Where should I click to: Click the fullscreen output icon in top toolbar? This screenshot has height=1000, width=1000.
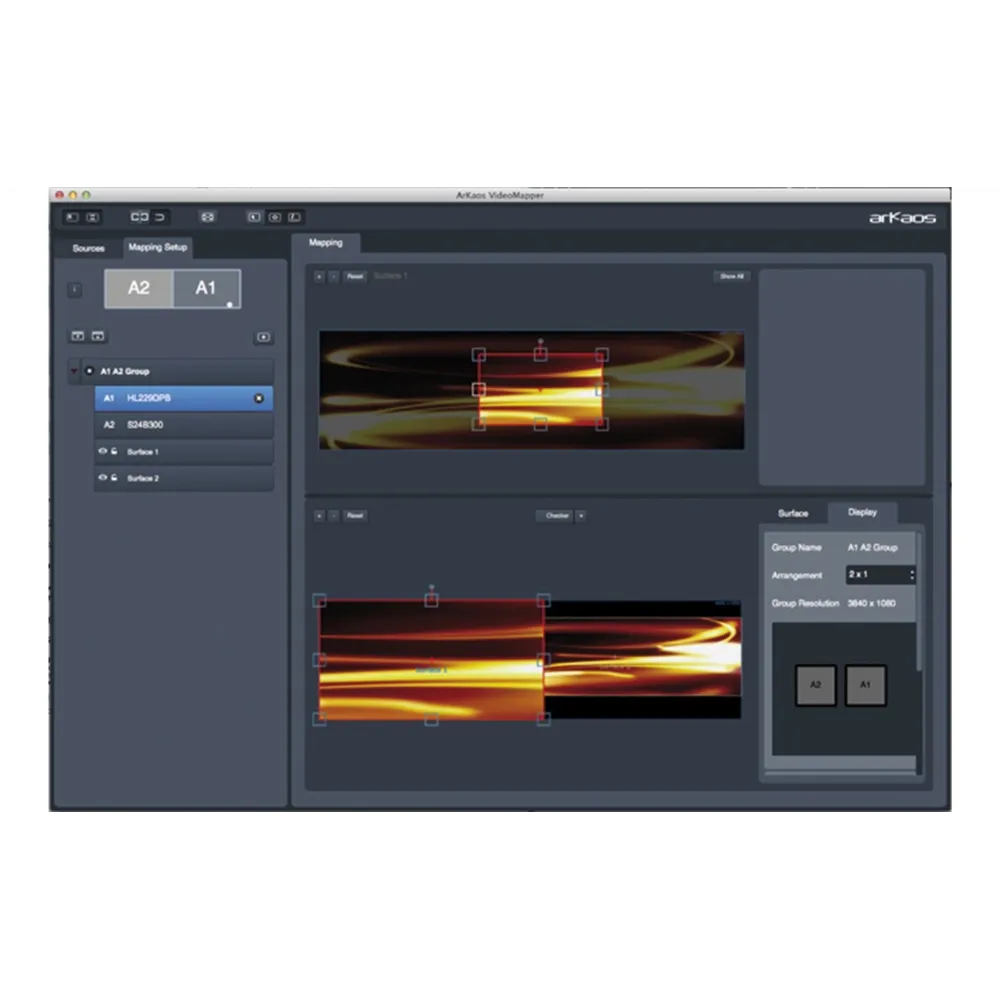[207, 217]
